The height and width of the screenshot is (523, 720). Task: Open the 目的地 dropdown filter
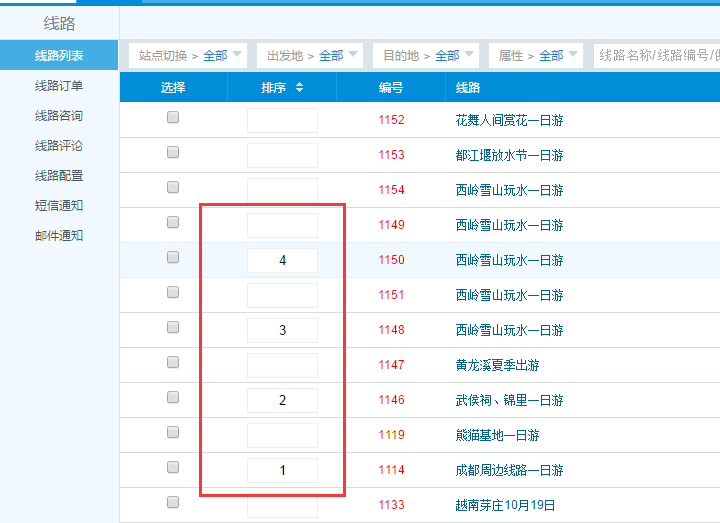click(425, 56)
